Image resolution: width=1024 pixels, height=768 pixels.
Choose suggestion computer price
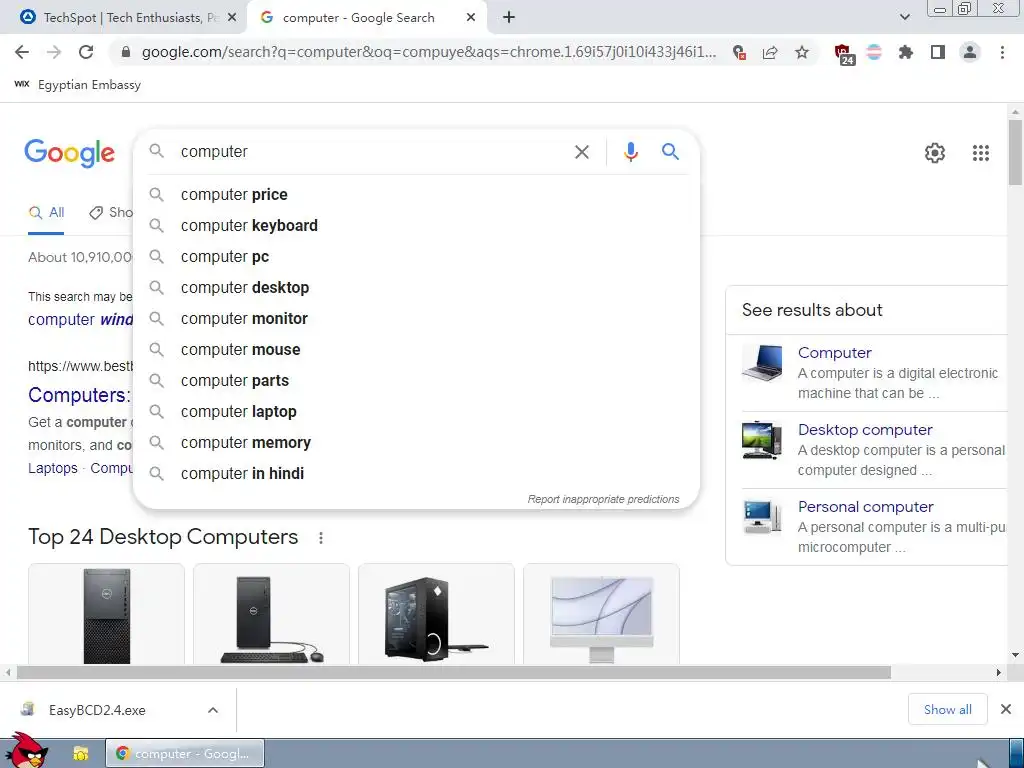(416, 195)
